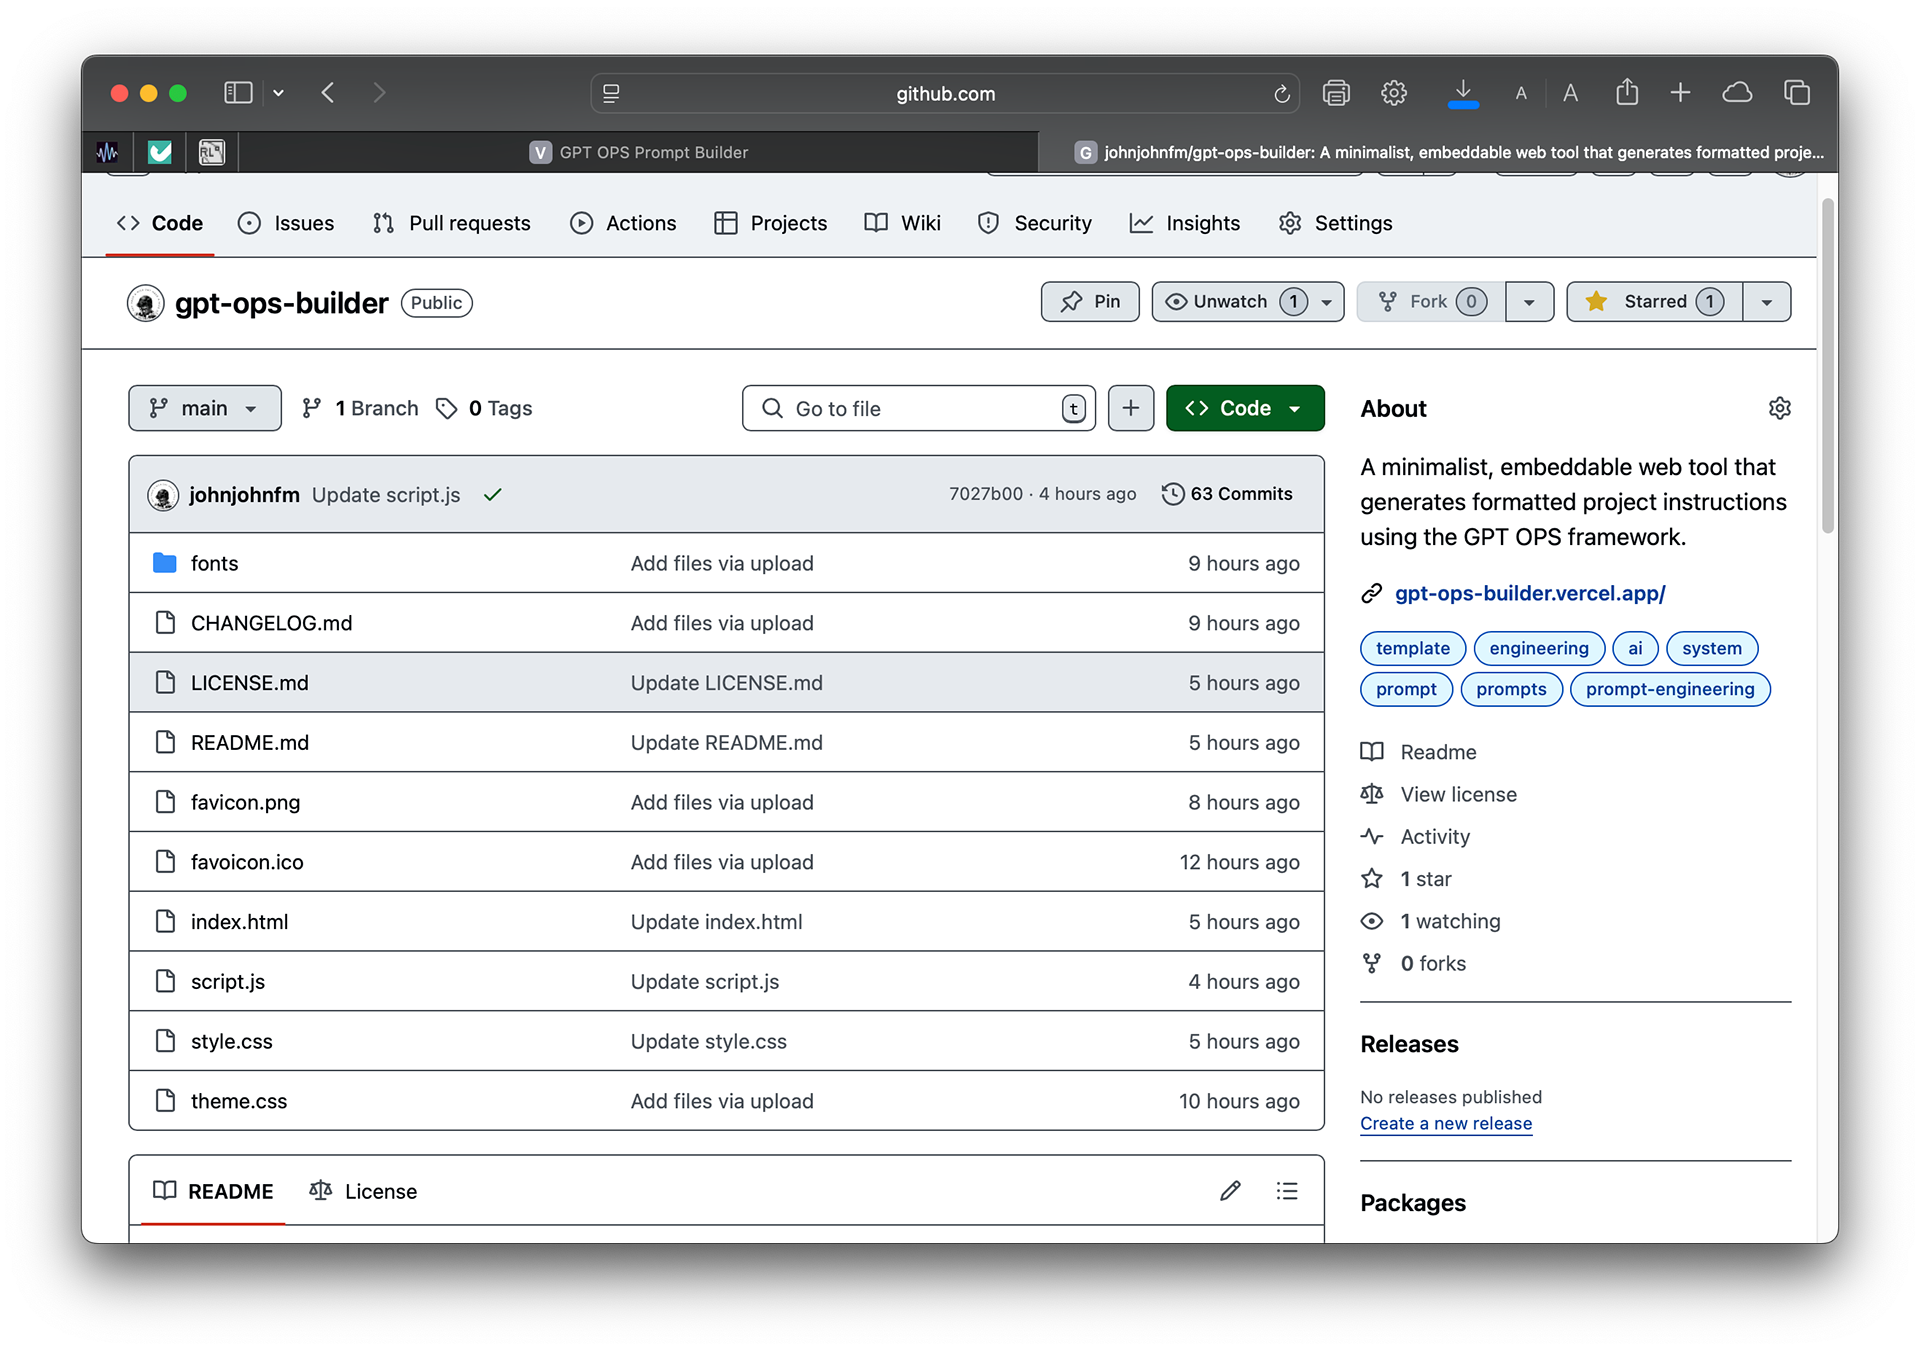Image resolution: width=1920 pixels, height=1351 pixels.
Task: Expand the star lists dropdown arrow
Action: tap(1767, 301)
